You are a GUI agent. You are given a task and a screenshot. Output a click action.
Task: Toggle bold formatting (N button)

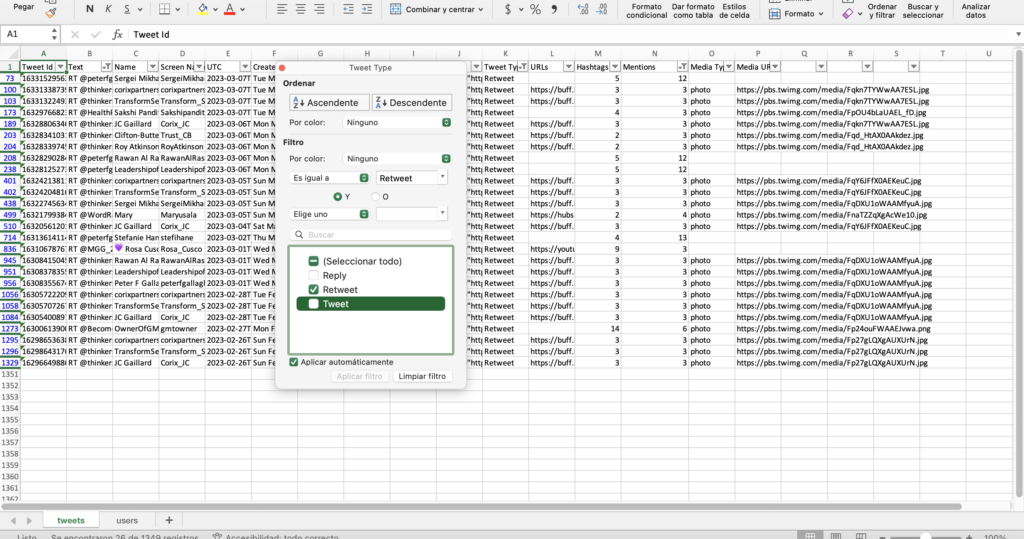pos(91,9)
